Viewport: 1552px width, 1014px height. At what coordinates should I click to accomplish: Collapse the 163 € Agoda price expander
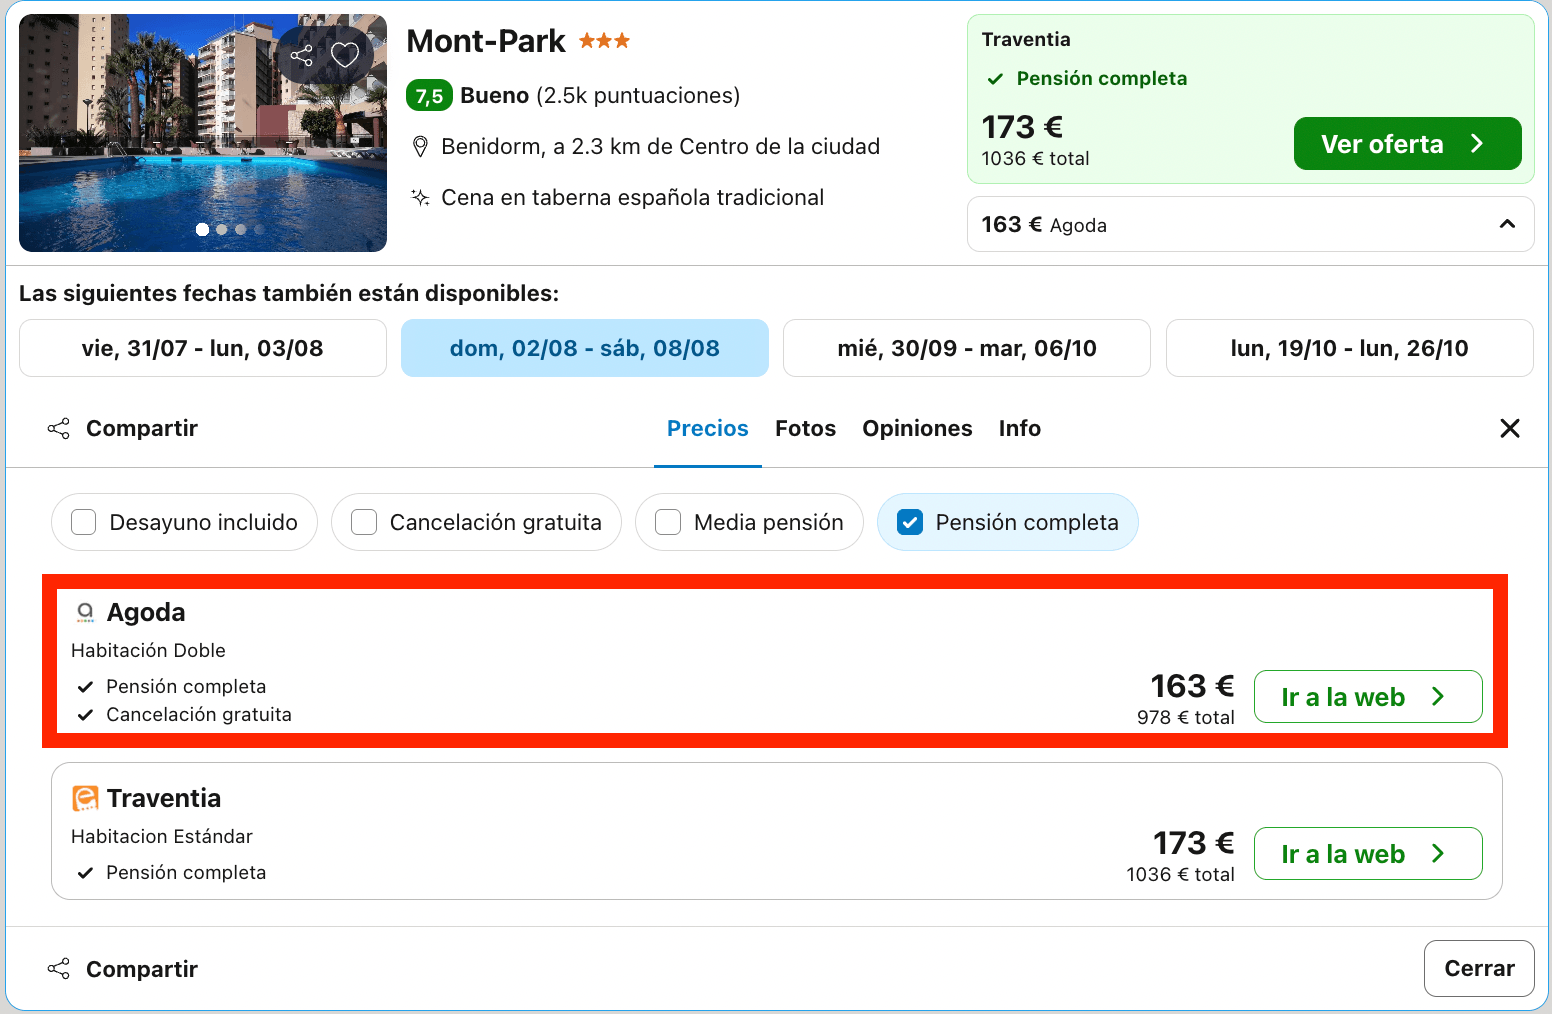(x=1250, y=224)
